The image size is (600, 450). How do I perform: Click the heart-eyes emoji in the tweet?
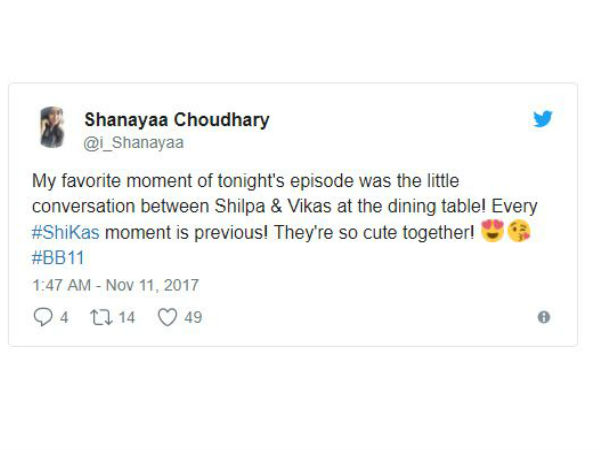tap(492, 231)
